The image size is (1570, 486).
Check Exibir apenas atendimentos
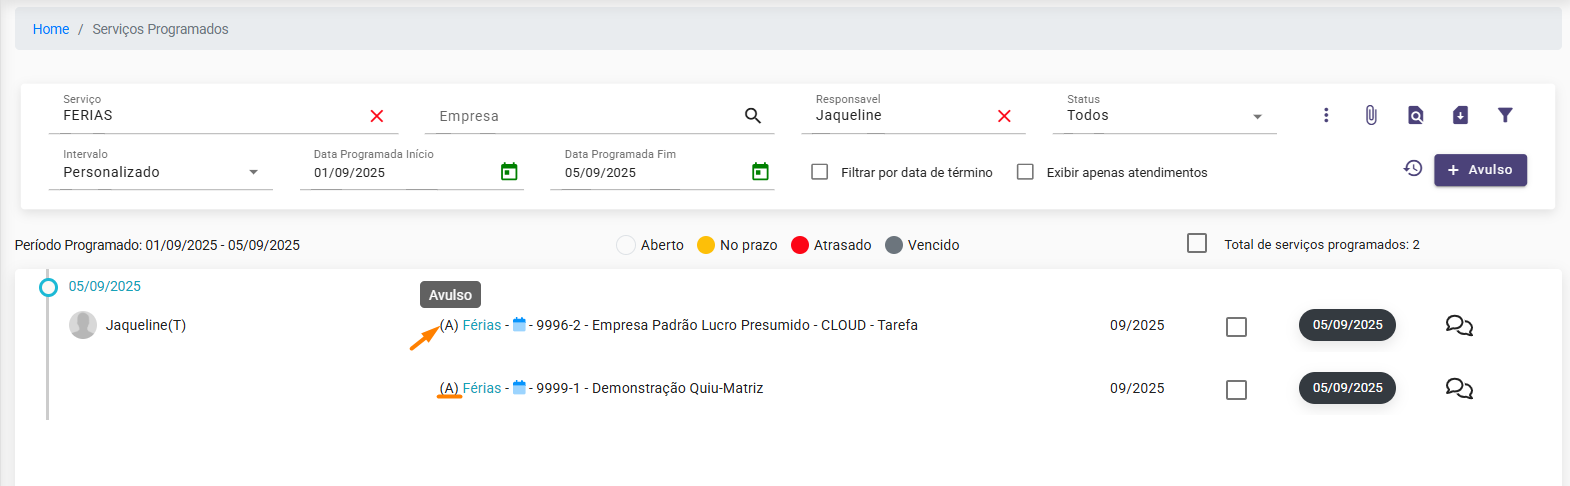click(x=1025, y=172)
